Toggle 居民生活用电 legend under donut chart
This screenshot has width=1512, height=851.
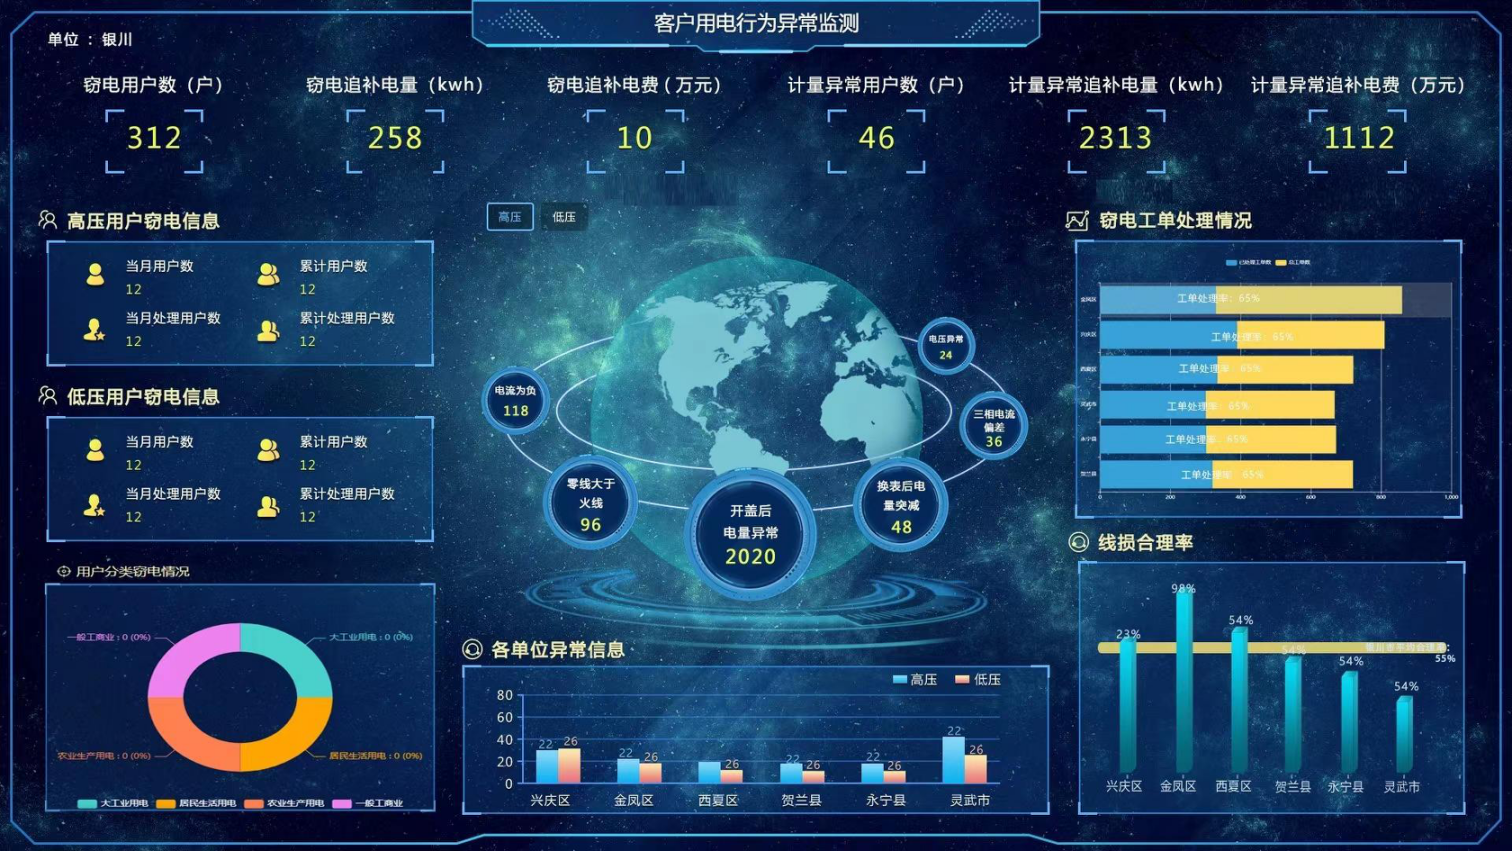pos(196,803)
